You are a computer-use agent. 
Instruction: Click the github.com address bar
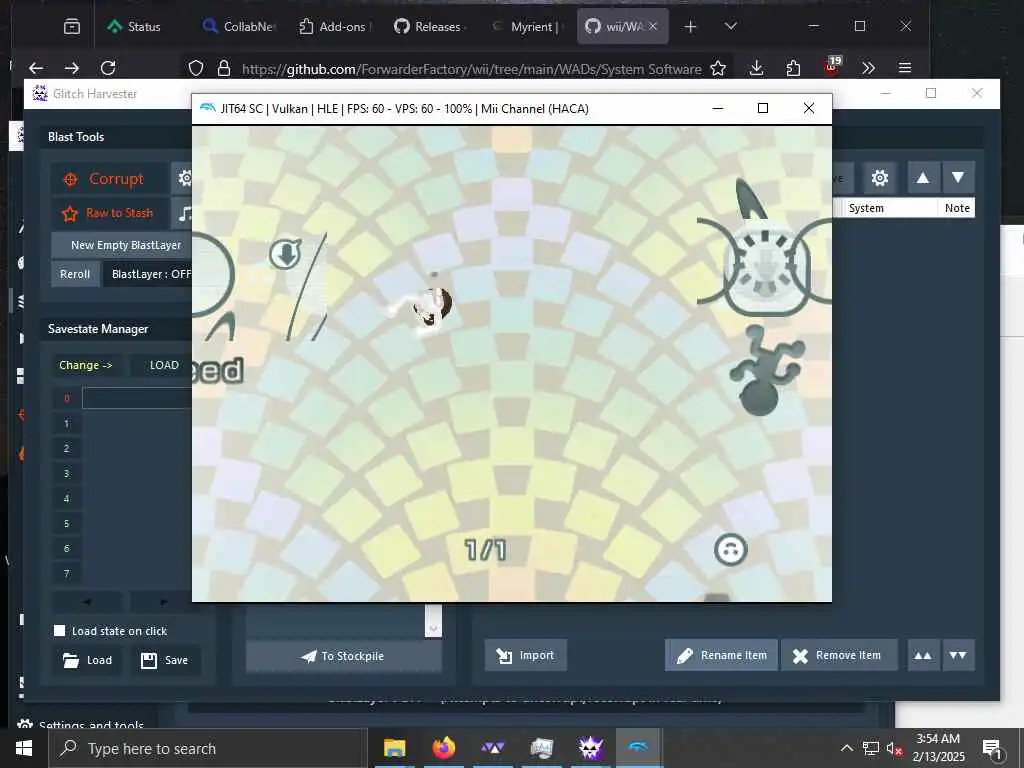coord(472,69)
